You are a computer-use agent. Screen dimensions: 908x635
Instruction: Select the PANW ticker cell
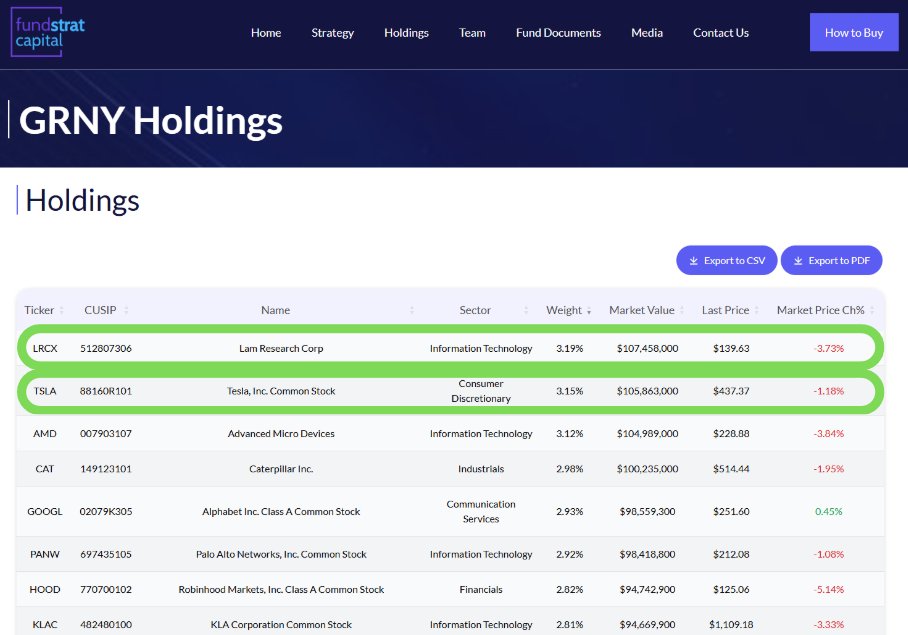point(45,555)
